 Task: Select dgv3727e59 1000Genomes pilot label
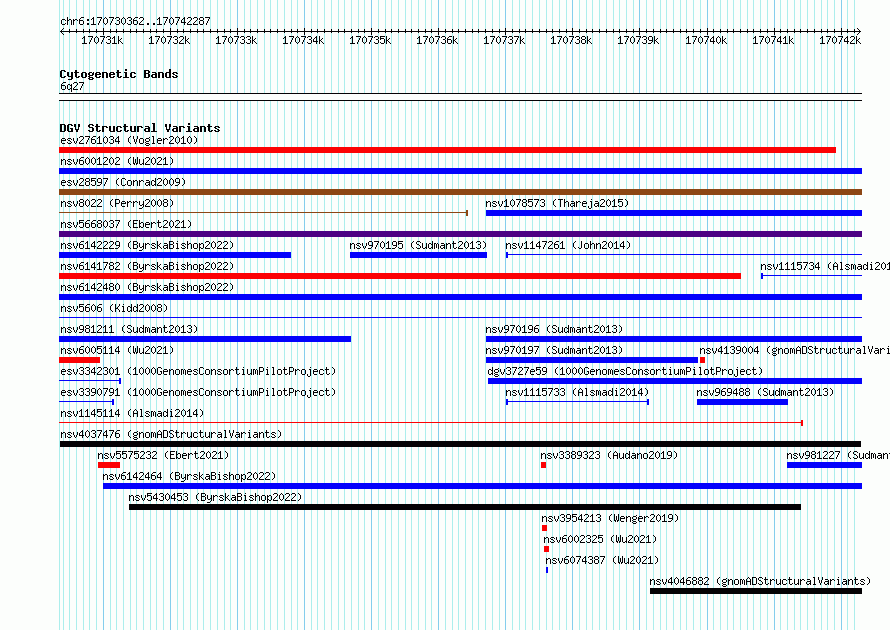[x=625, y=371]
